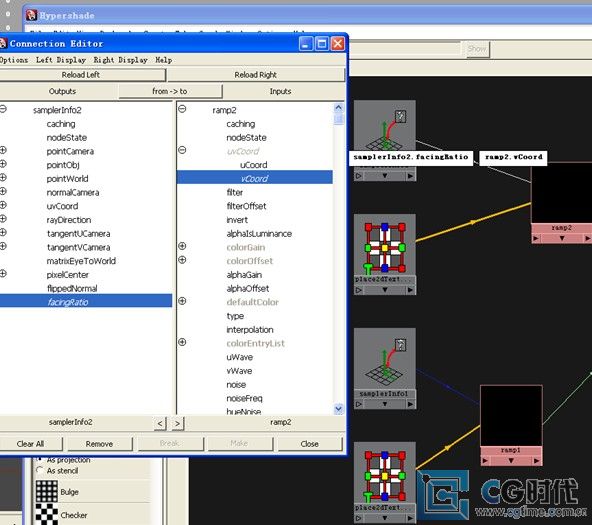Open the Options menu
592x525 pixels.
pos(14,60)
